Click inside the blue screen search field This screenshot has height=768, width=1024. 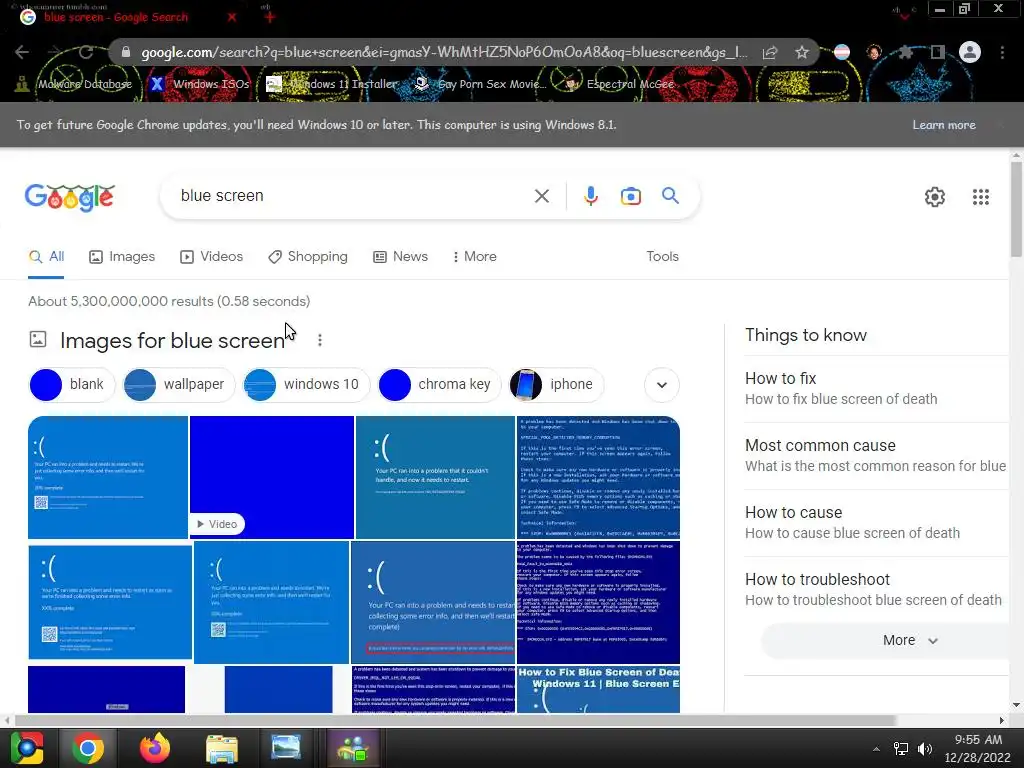pyautogui.click(x=353, y=196)
